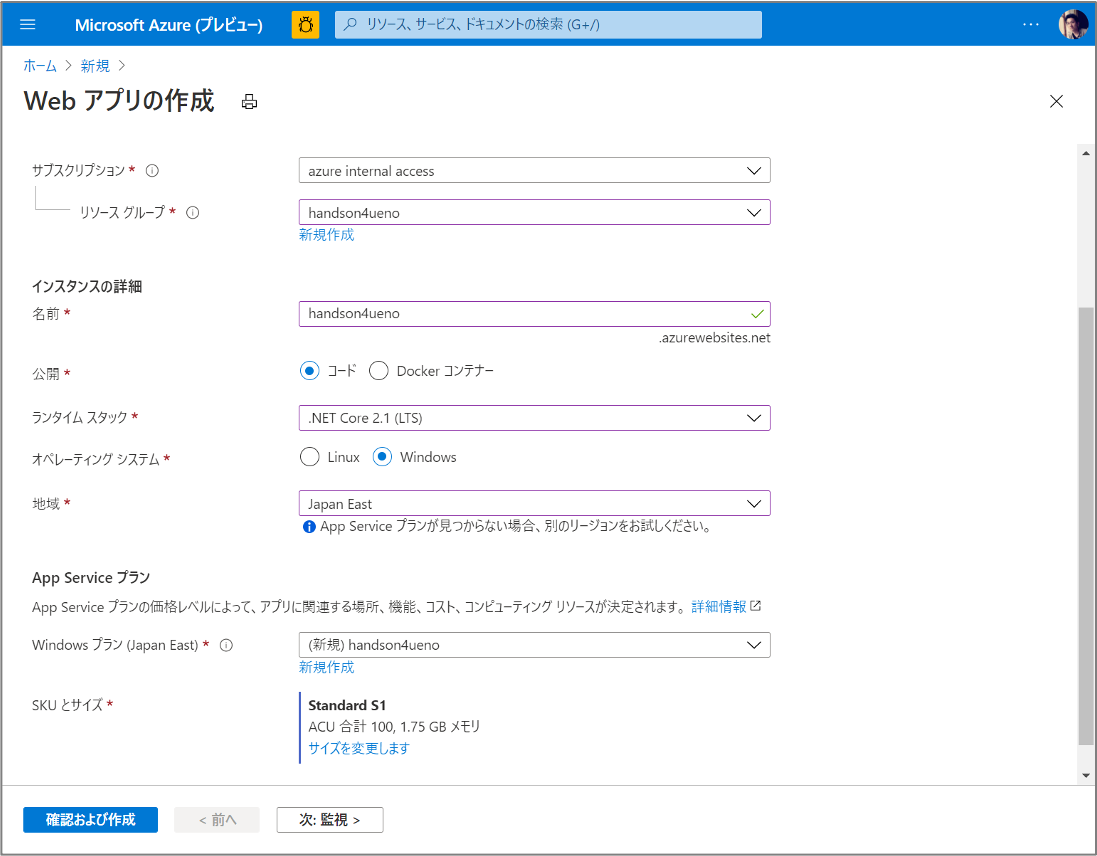The height and width of the screenshot is (856, 1097).
Task: Open the 詳細情報 link
Action: pos(726,606)
